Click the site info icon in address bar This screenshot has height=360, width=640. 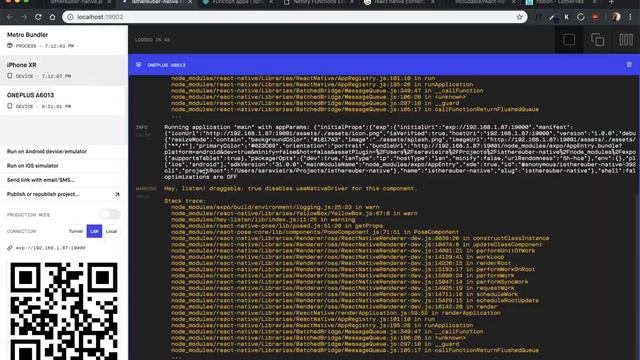[x=70, y=17]
